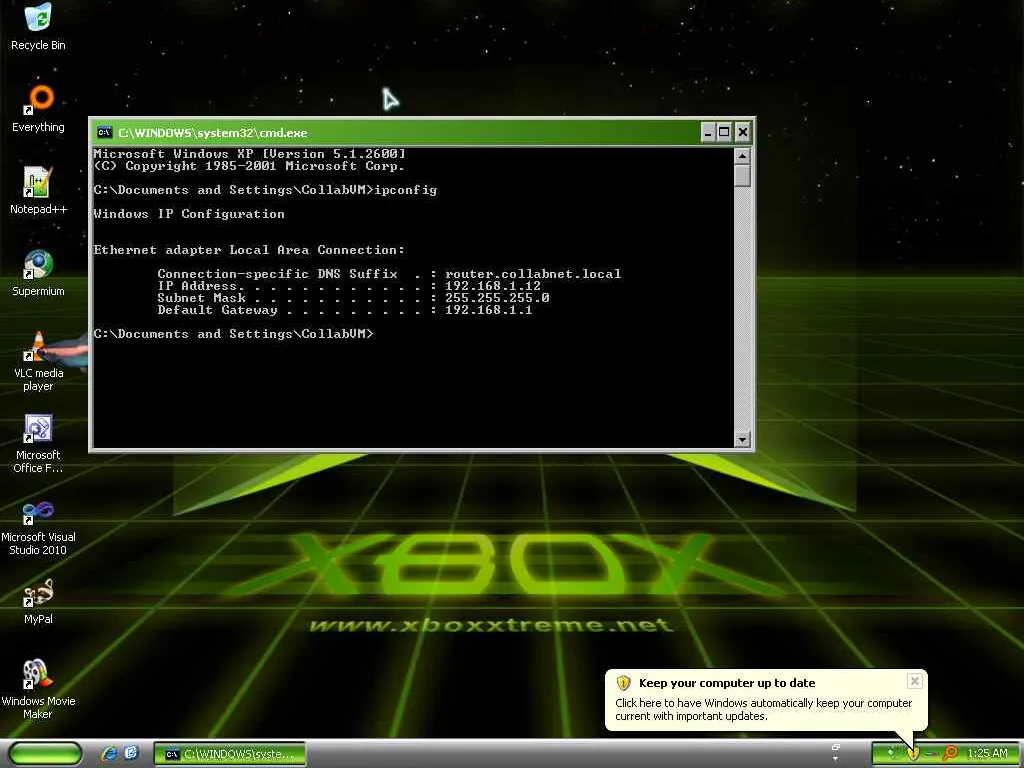Click the cmd scrollbar down arrow
1024x768 pixels.
coord(742,440)
